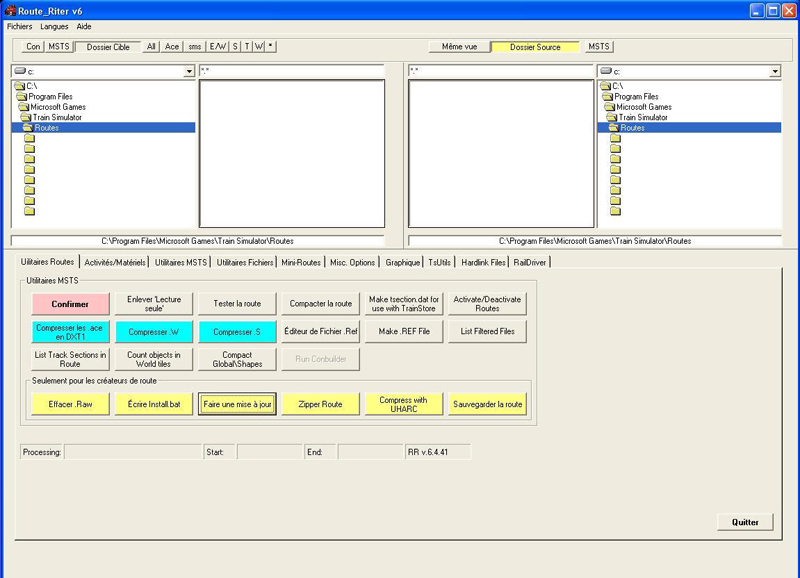This screenshot has height=578, width=800.
Task: Switch to Utilitaires MSTS tab
Action: coord(181,262)
